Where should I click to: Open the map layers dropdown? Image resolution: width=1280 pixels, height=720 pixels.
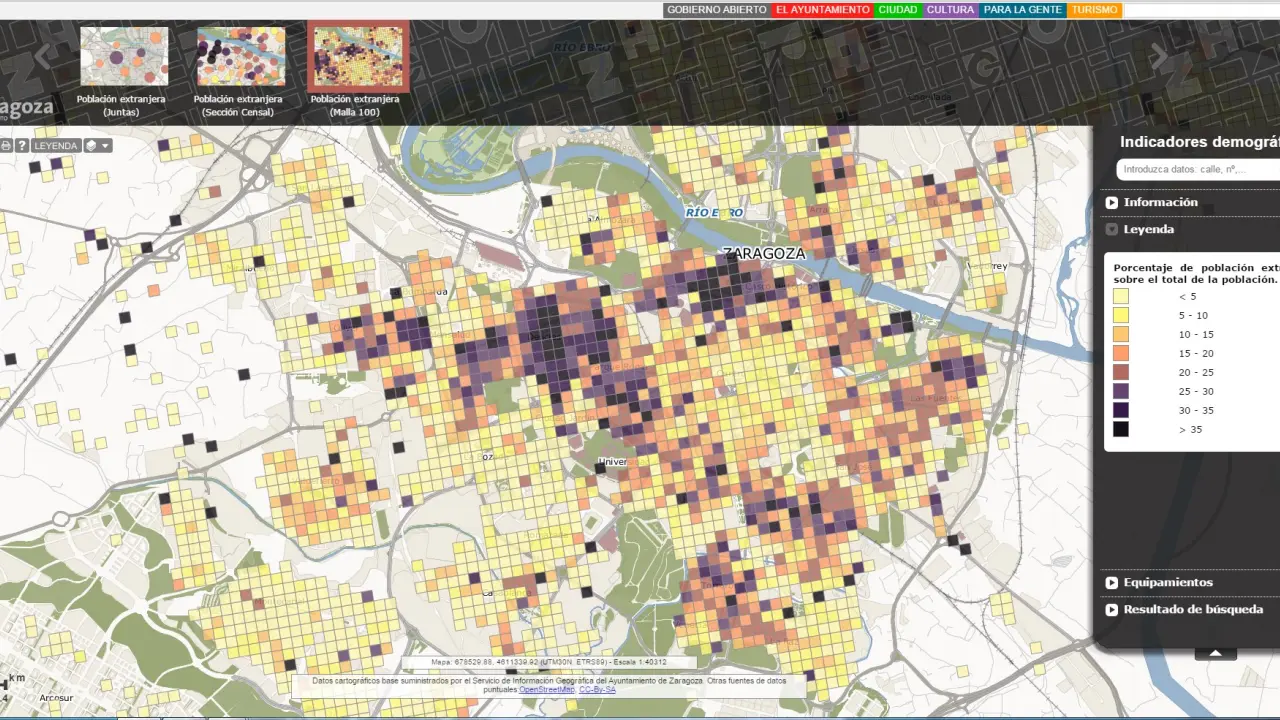pyautogui.click(x=98, y=146)
